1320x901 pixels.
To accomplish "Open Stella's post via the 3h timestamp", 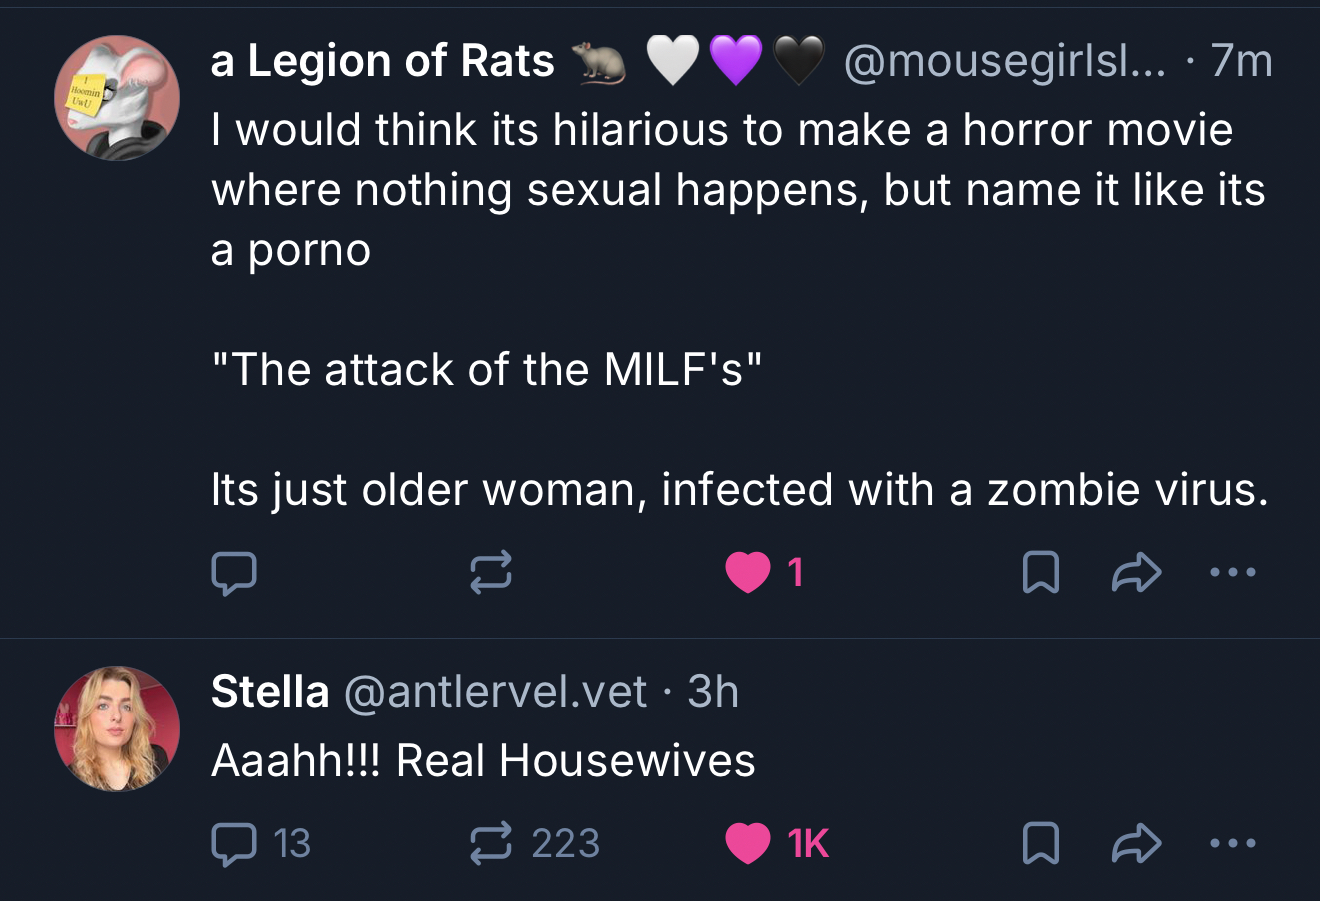I will (713, 692).
